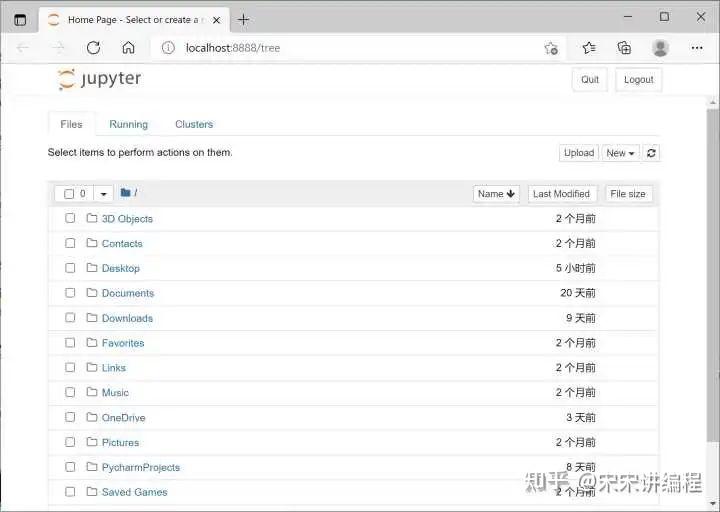Sort files by Name

496,194
